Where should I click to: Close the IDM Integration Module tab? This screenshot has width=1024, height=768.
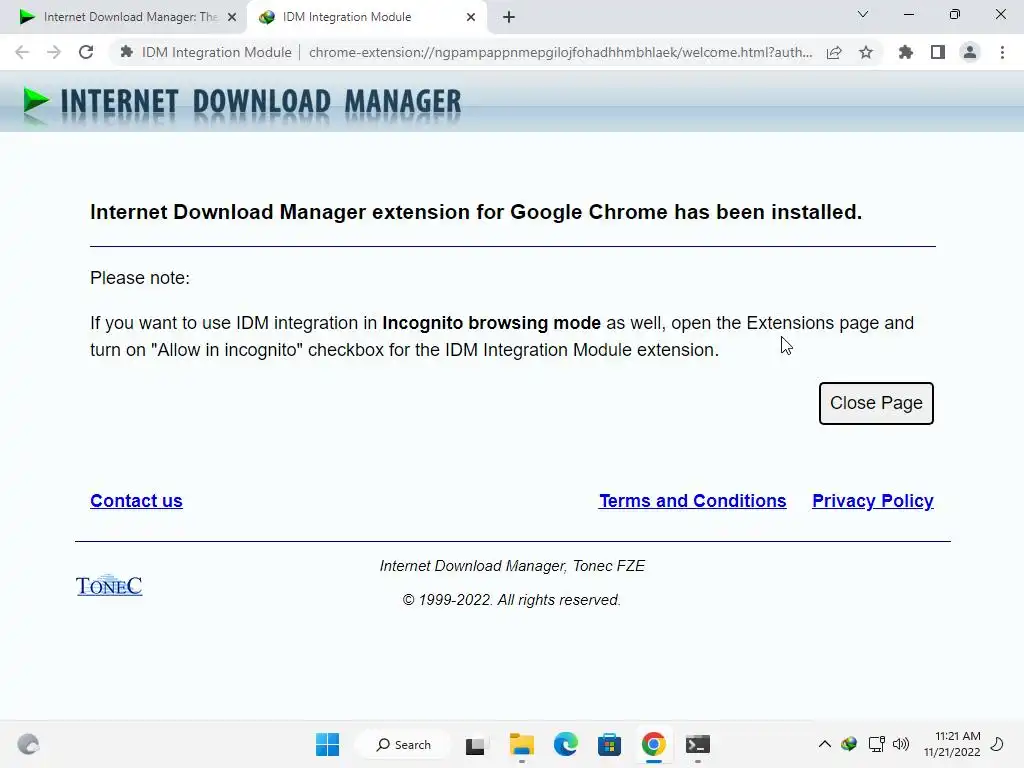(471, 17)
